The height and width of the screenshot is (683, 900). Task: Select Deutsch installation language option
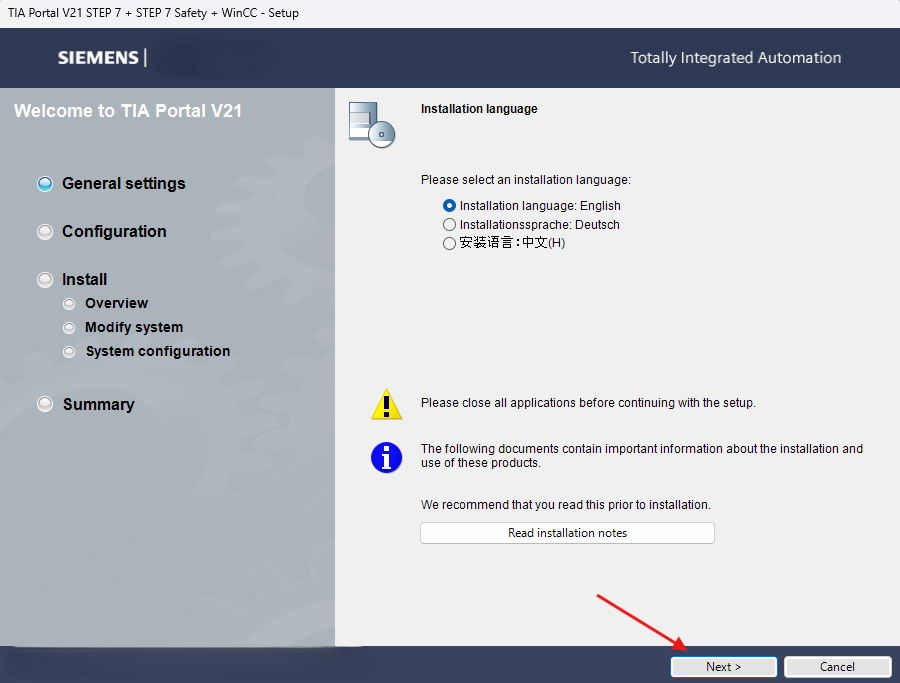[449, 225]
